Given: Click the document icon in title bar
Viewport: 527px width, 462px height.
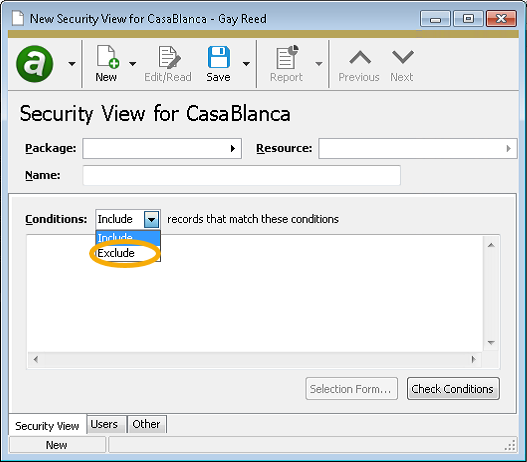Looking at the screenshot, I should click(x=18, y=18).
